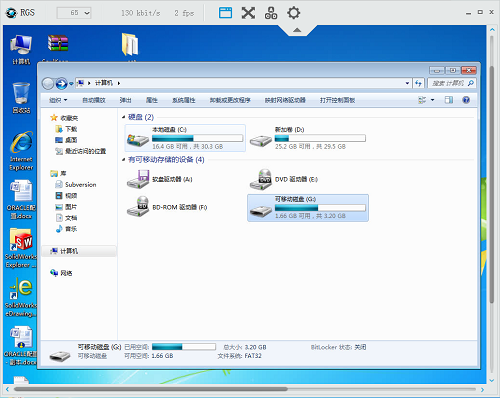Select ORACLE配置 - 副本.docx desktop file
The width and height of the screenshot is (500, 398).
click(x=21, y=346)
